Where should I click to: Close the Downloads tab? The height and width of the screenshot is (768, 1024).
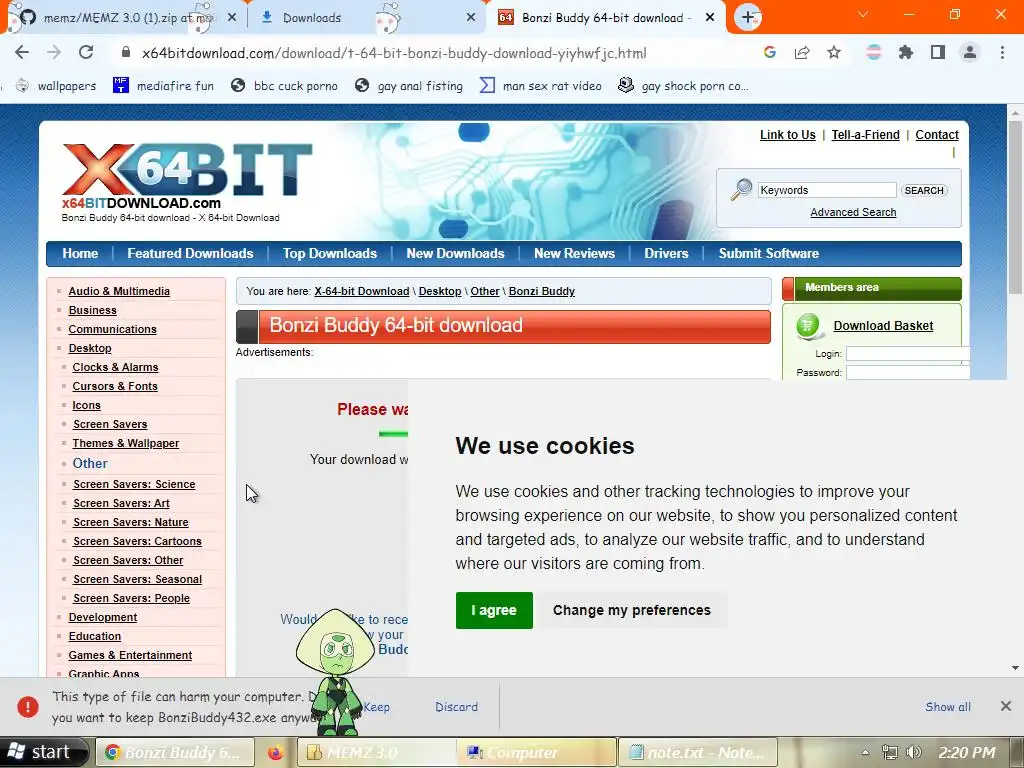471,18
